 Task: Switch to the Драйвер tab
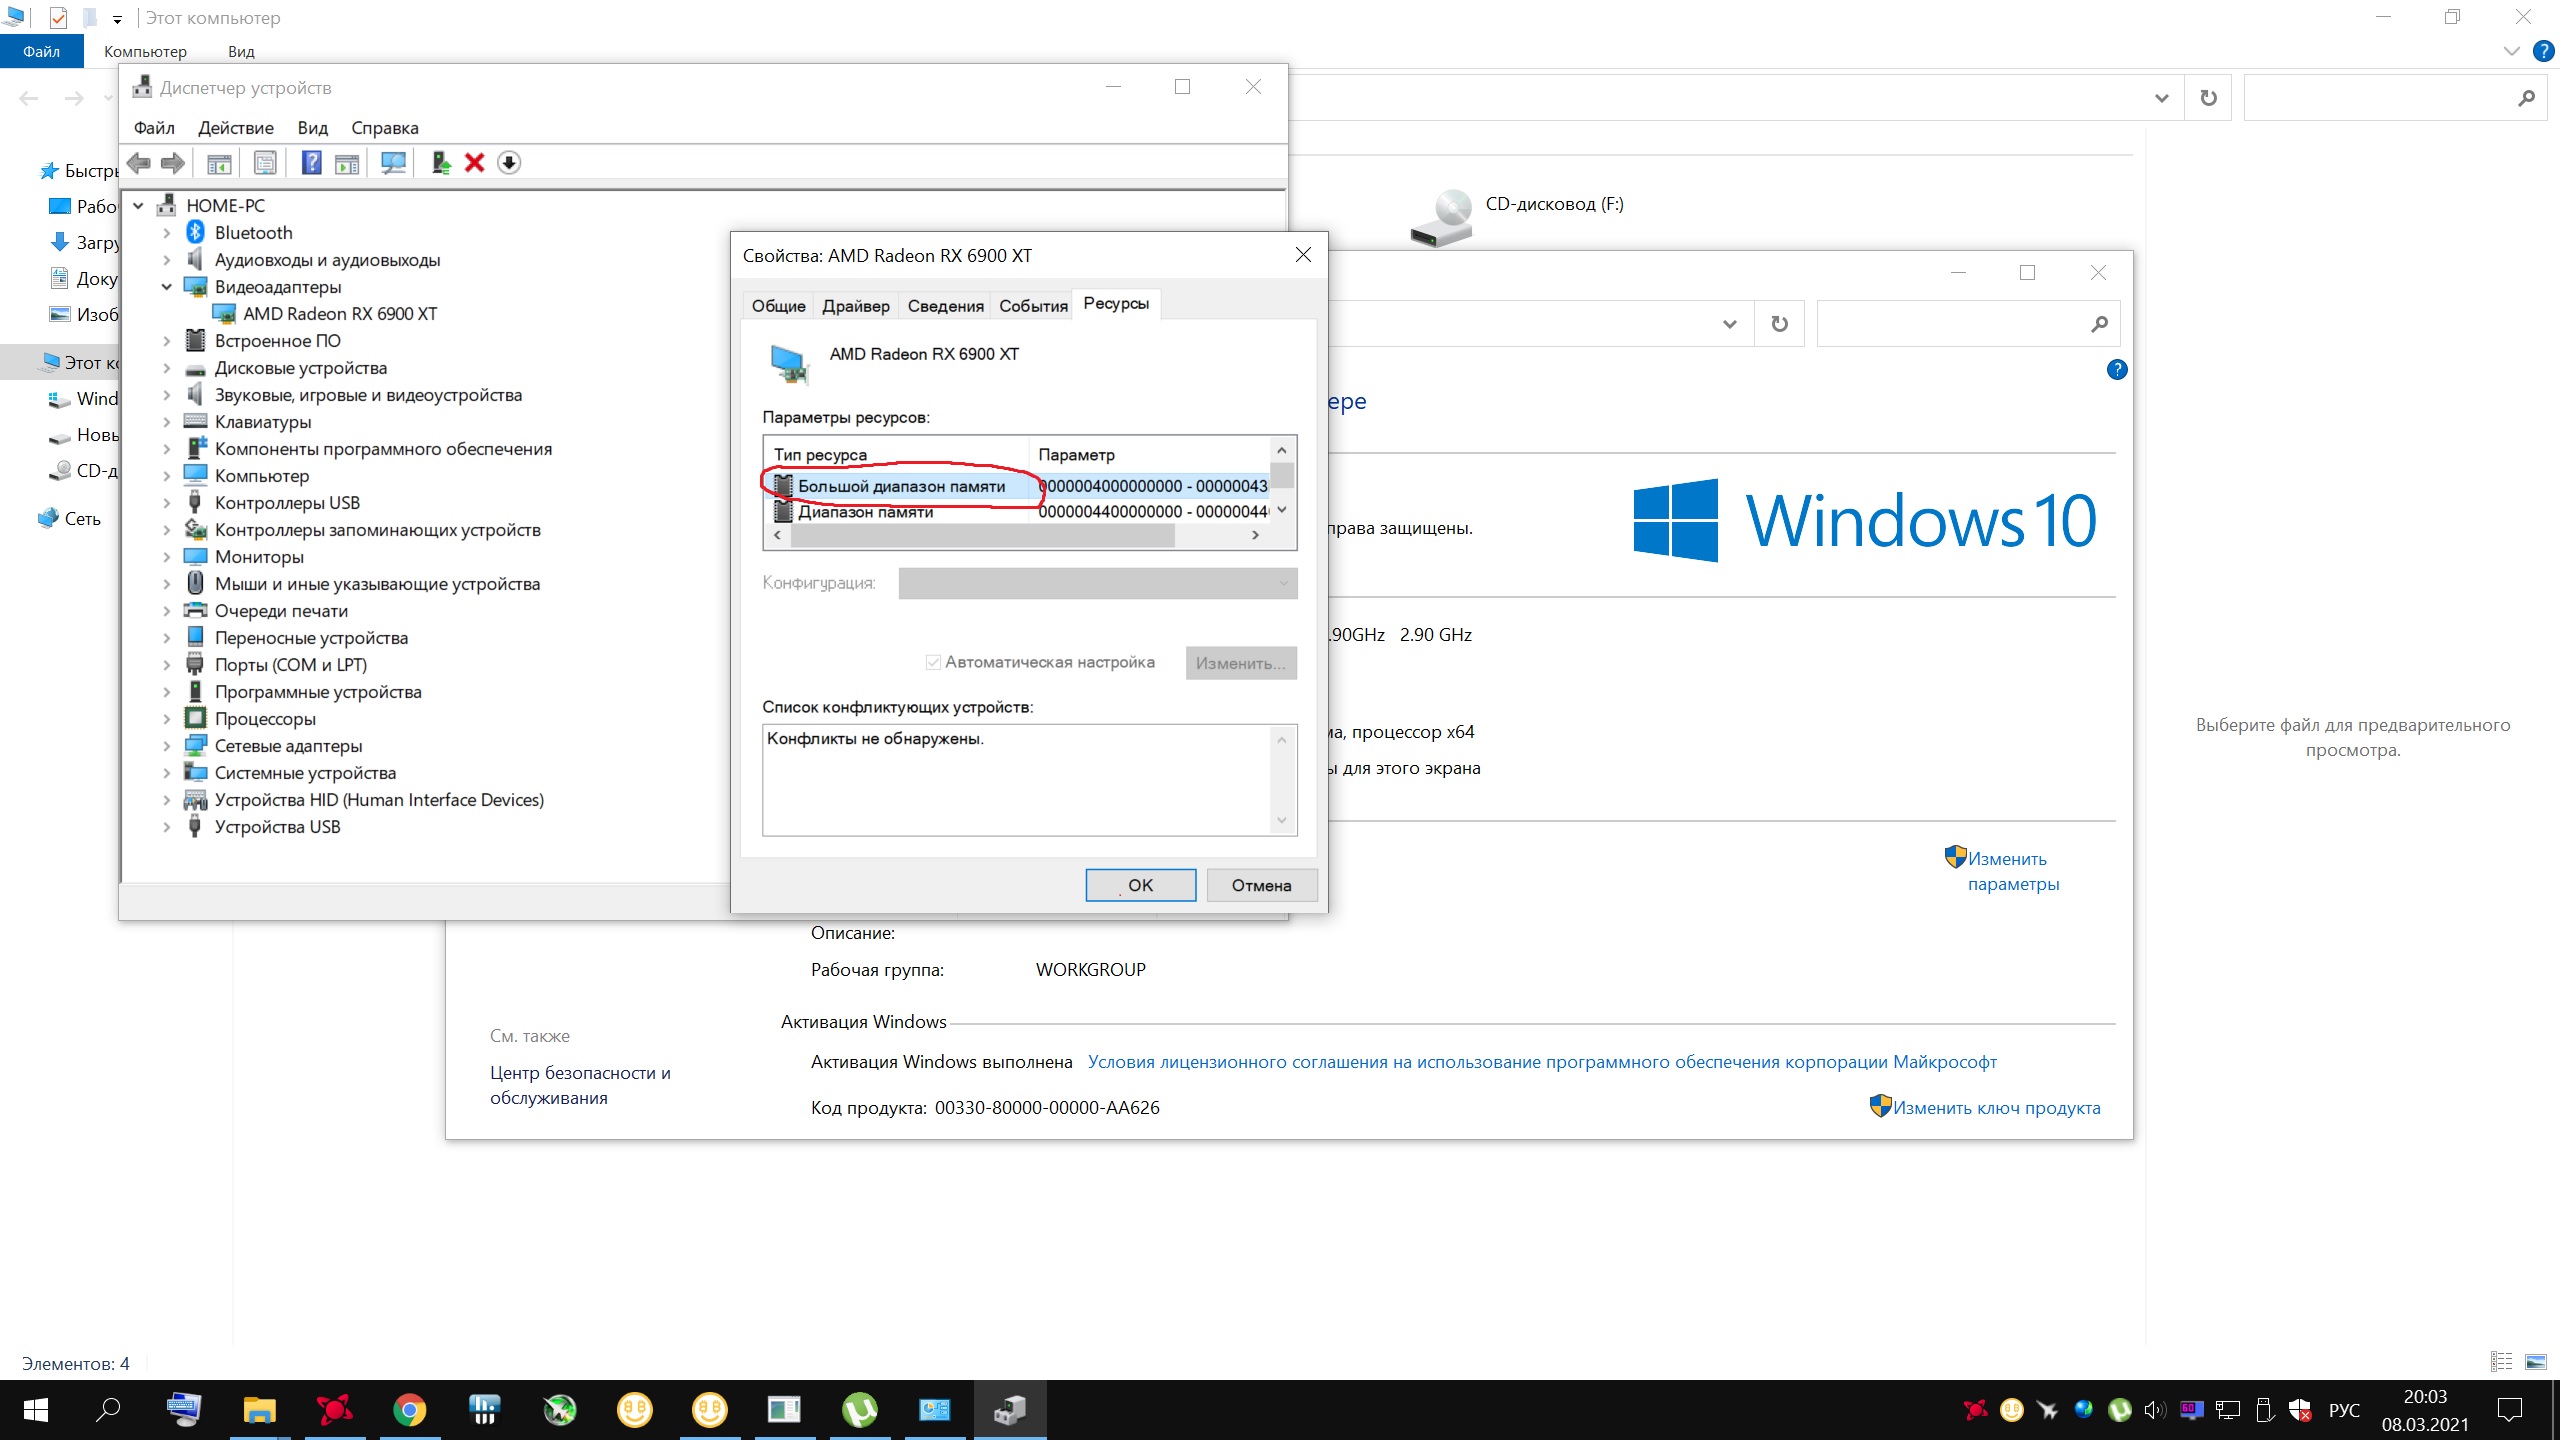[x=855, y=306]
